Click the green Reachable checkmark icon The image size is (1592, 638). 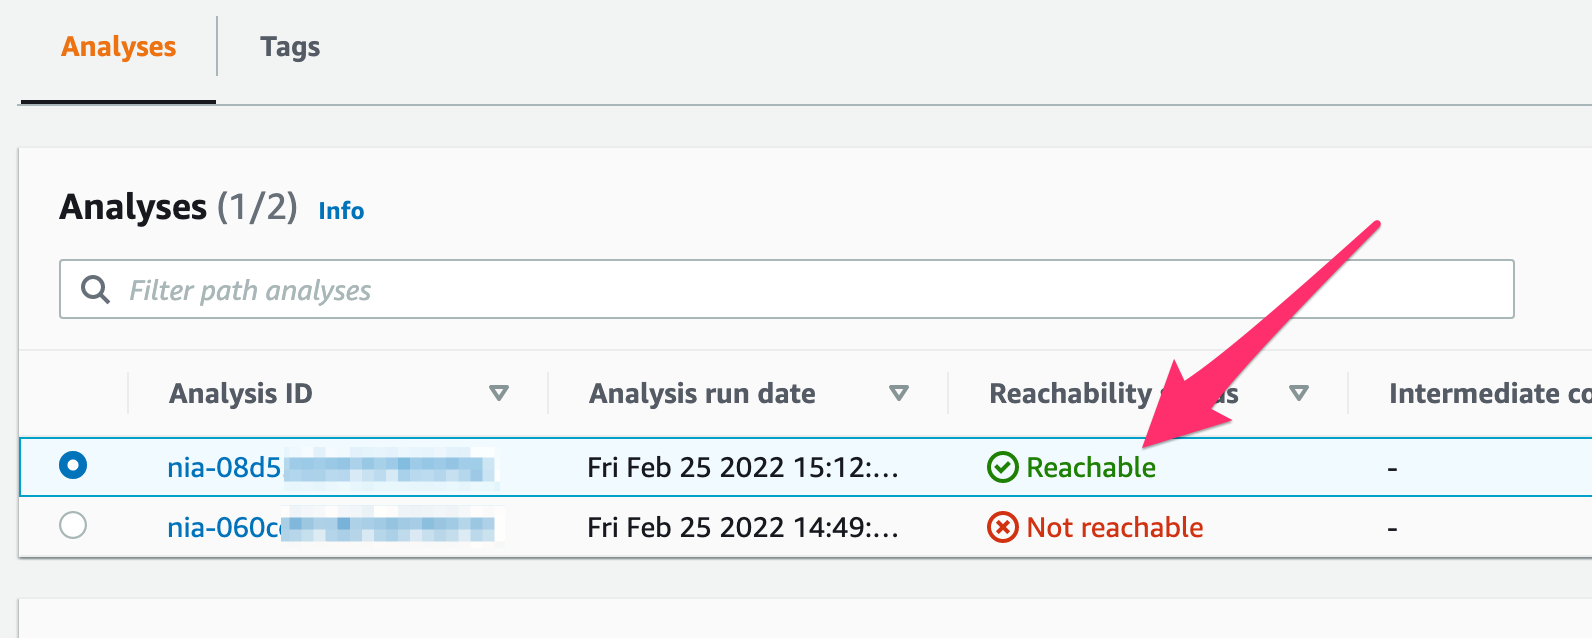[x=1002, y=467]
